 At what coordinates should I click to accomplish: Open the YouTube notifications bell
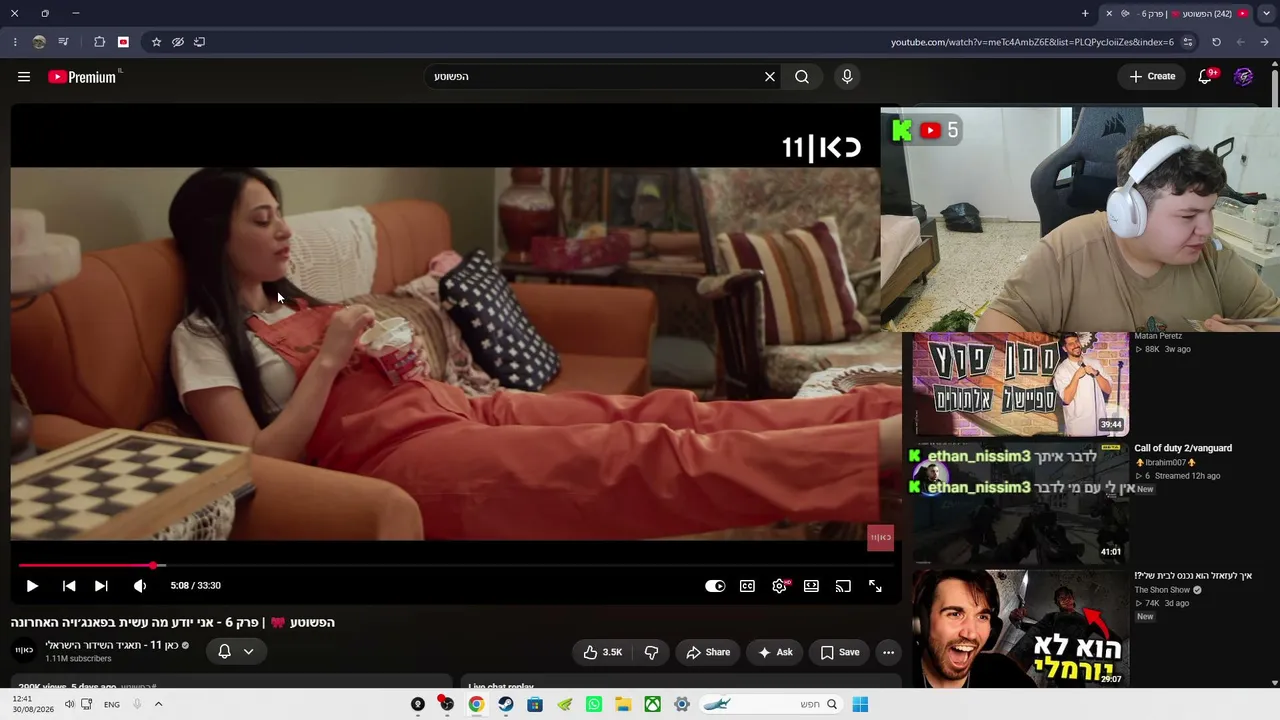tap(1206, 77)
